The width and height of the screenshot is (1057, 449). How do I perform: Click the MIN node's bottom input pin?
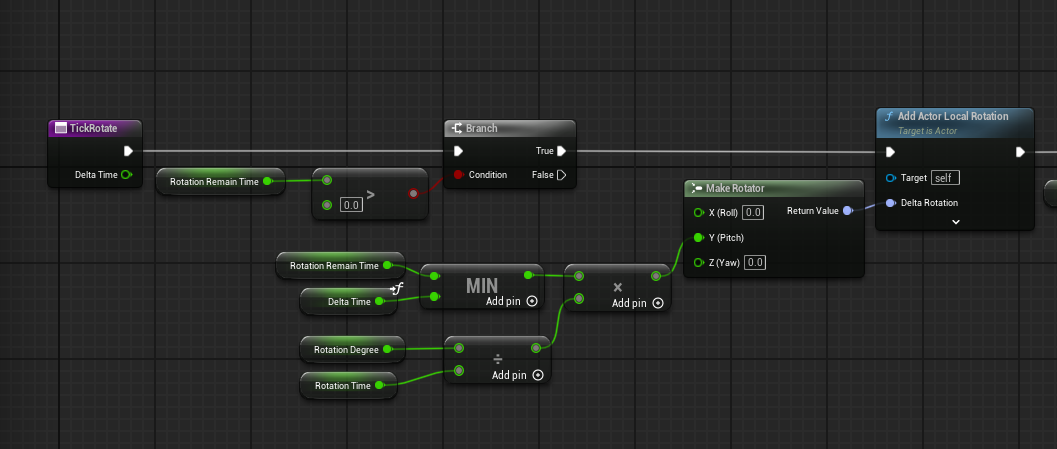pyautogui.click(x=435, y=297)
